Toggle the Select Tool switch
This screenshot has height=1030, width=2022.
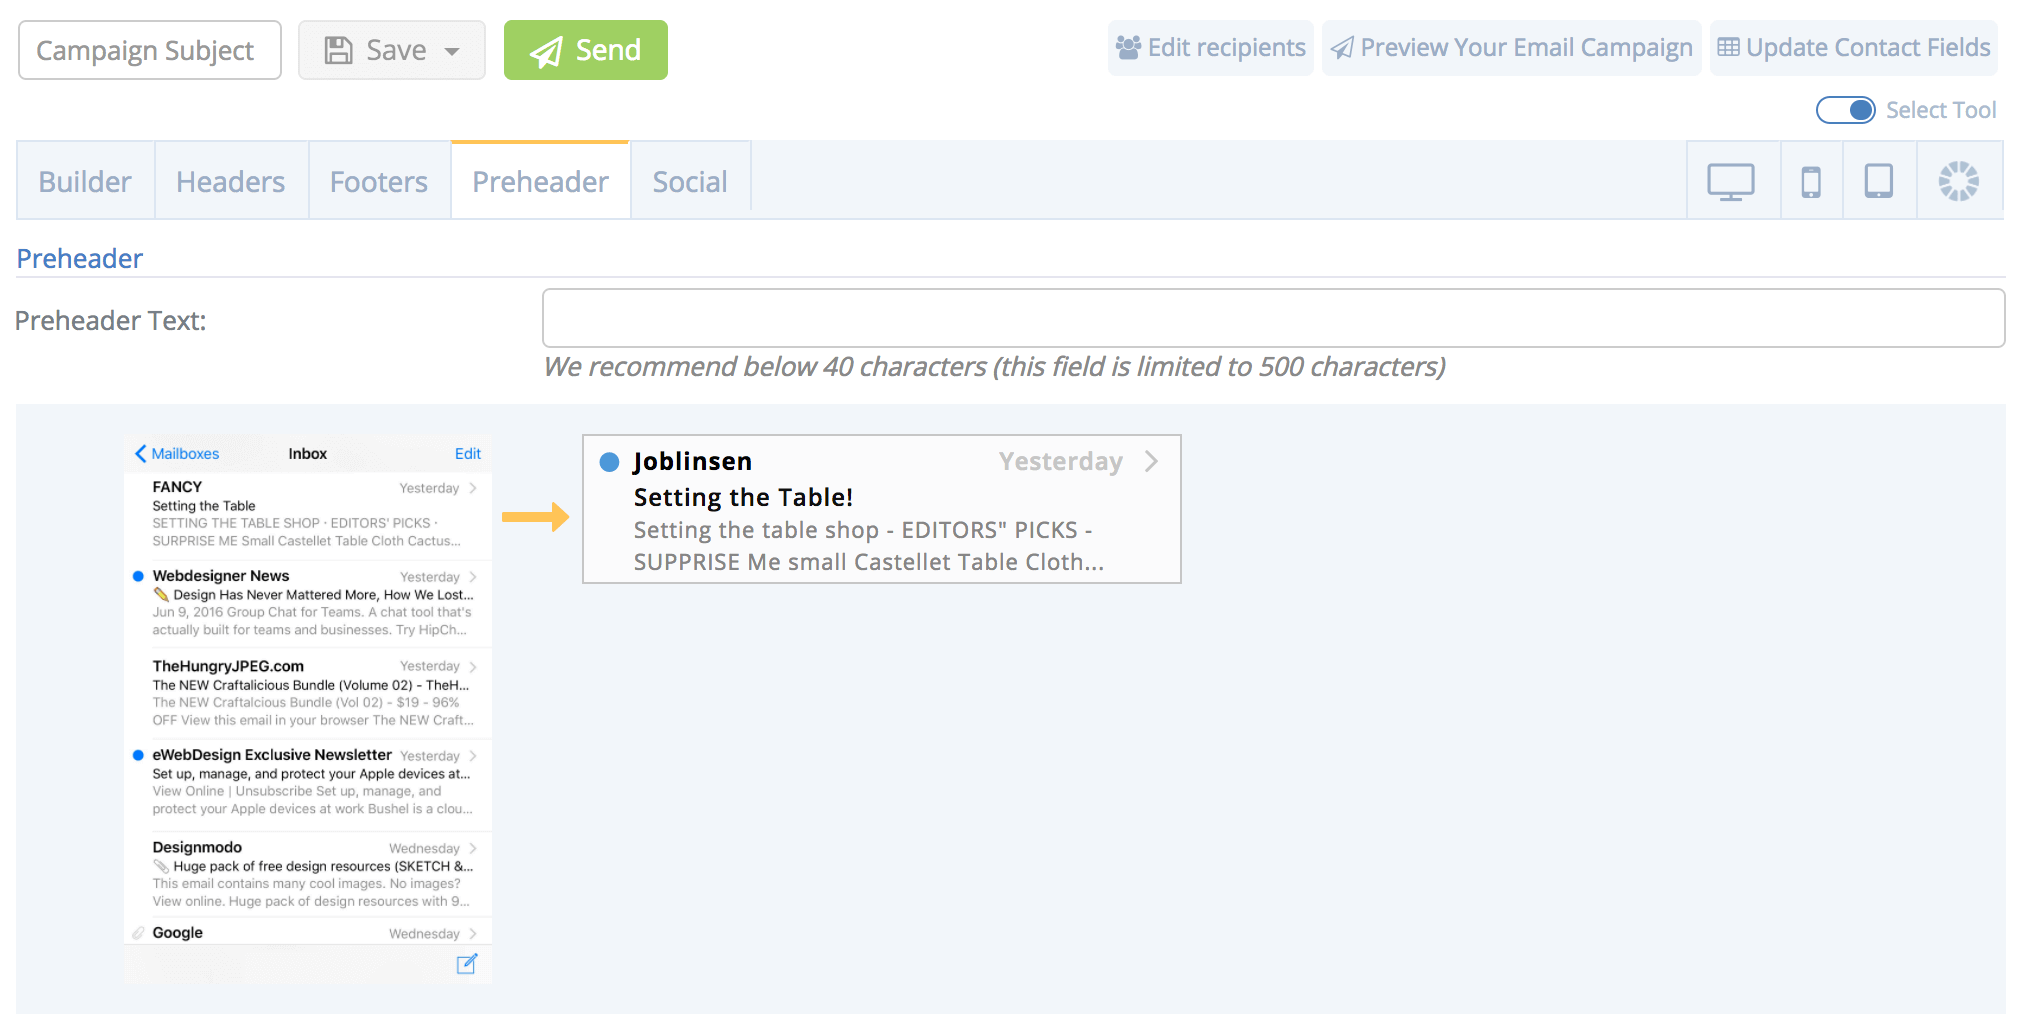click(1845, 110)
